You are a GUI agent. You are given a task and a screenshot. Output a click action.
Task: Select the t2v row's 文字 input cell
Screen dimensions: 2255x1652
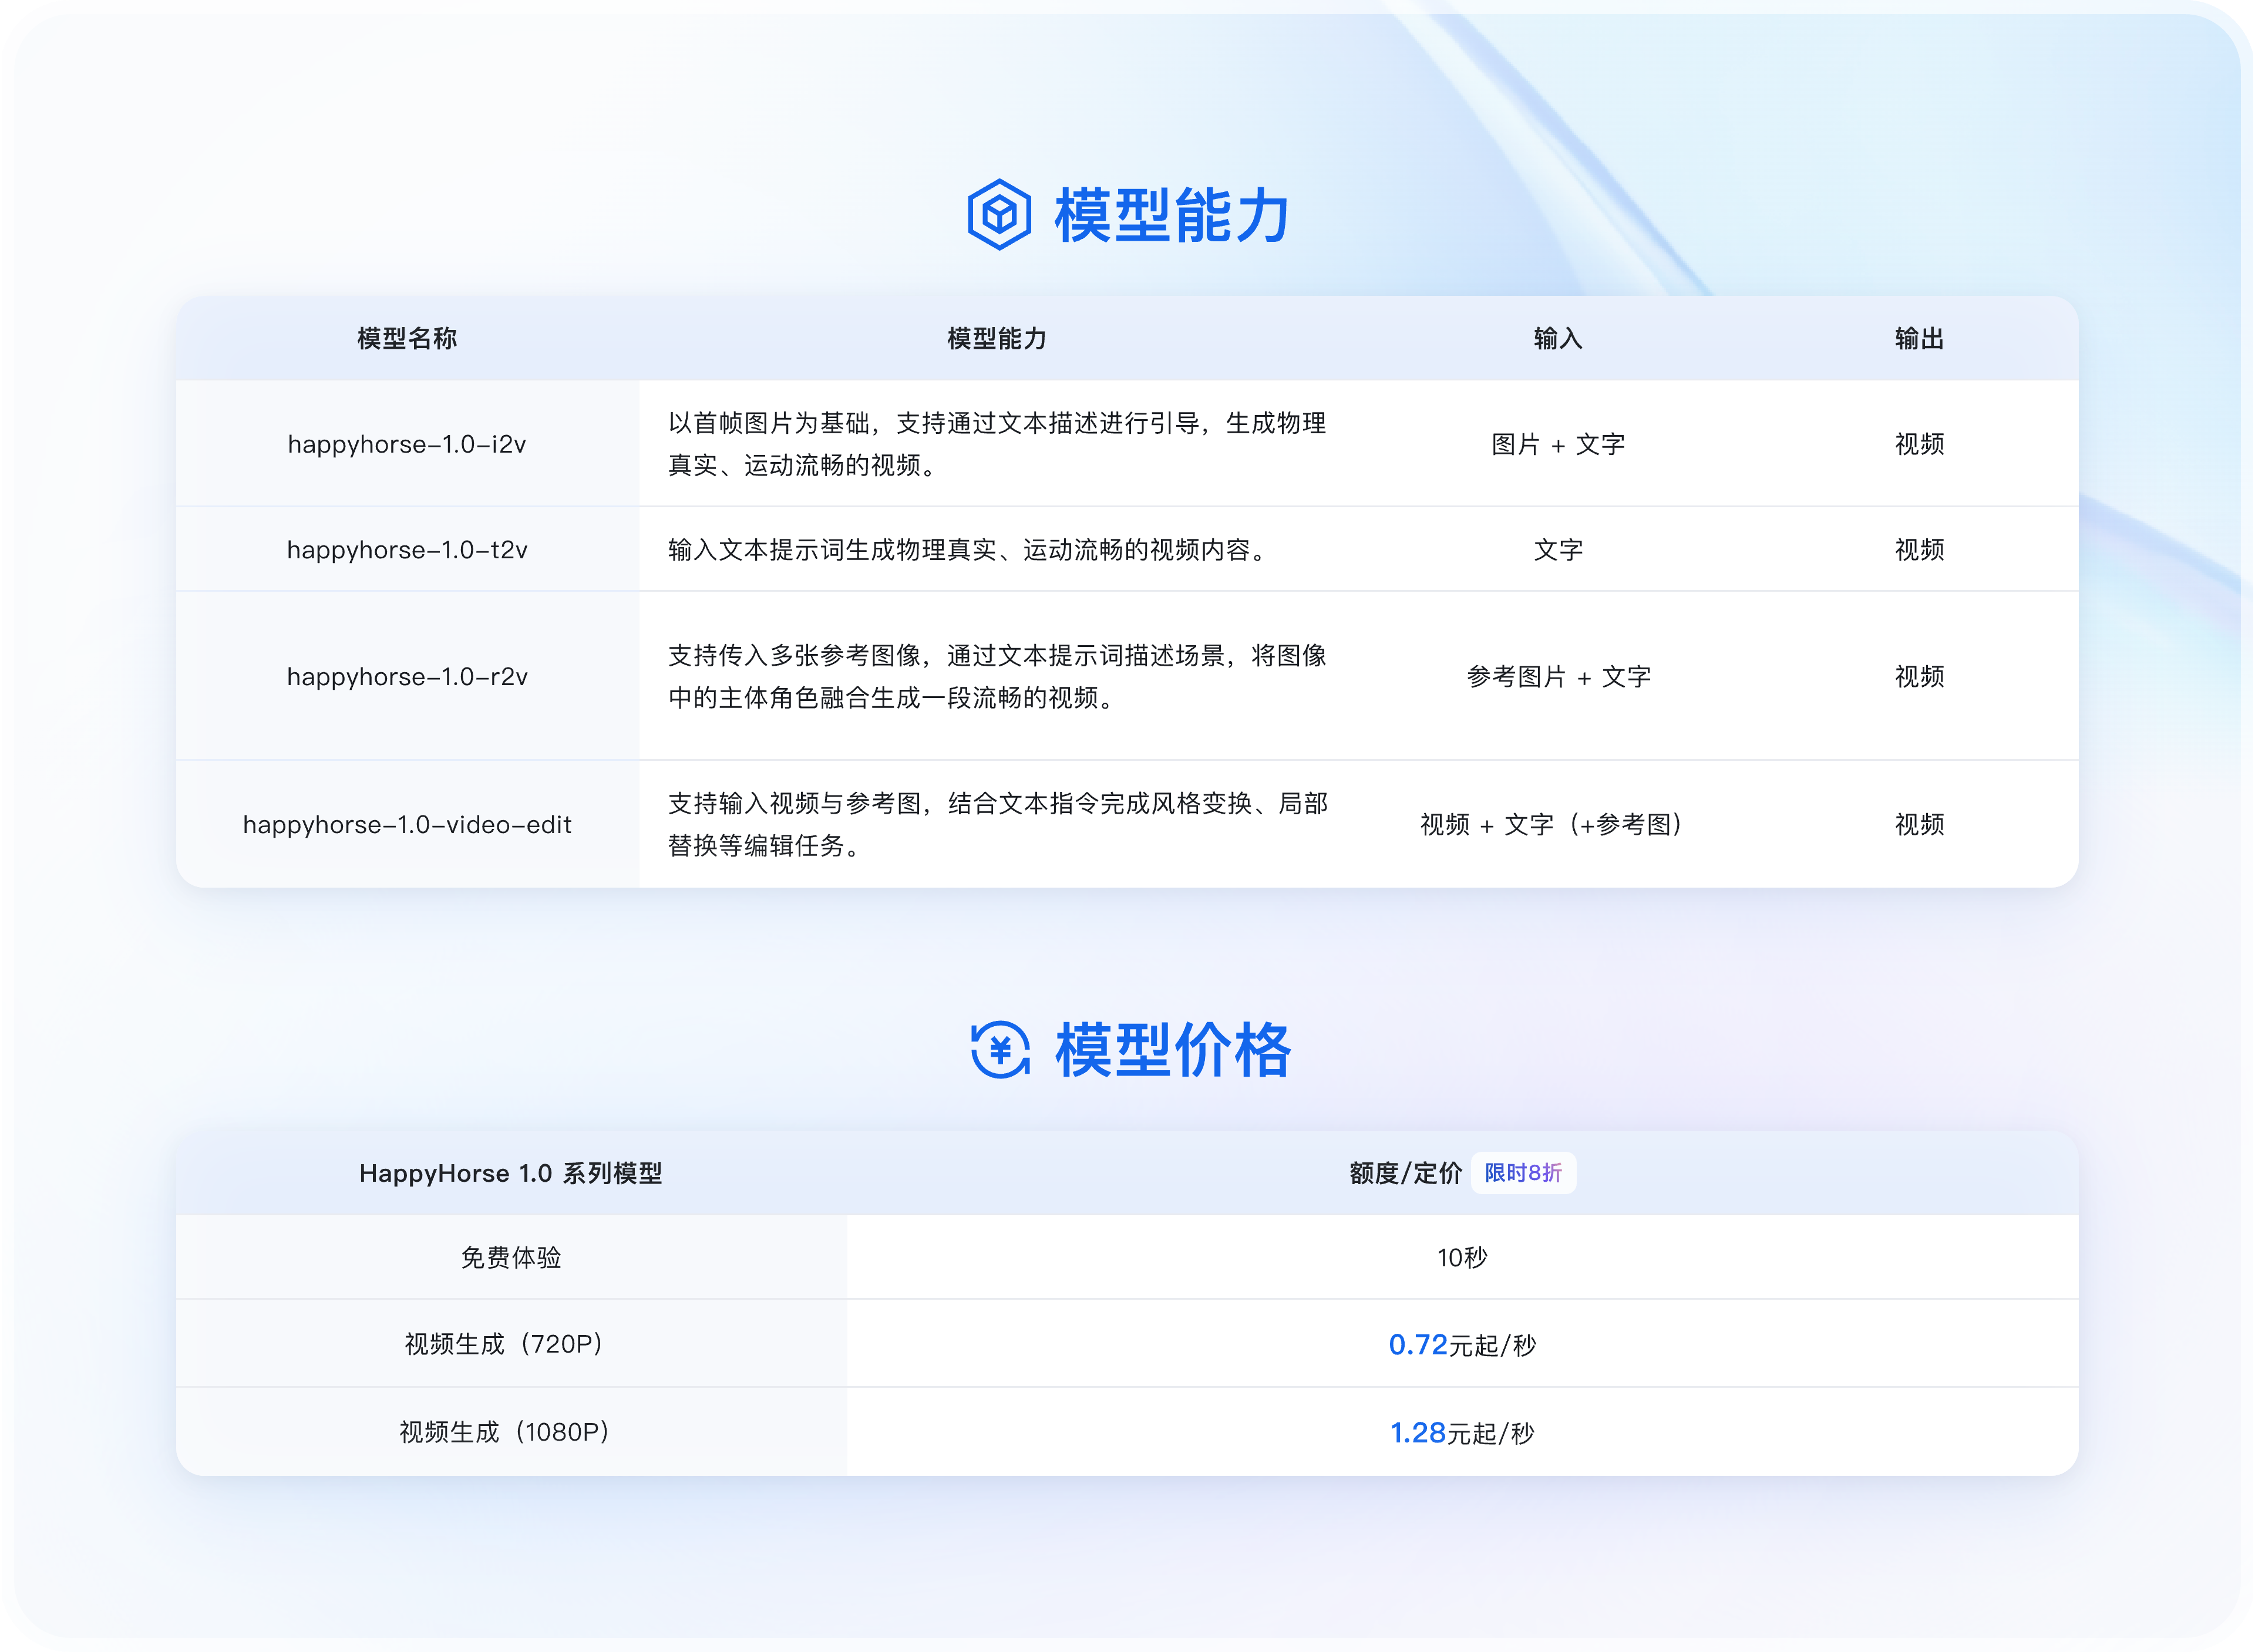coord(1558,550)
